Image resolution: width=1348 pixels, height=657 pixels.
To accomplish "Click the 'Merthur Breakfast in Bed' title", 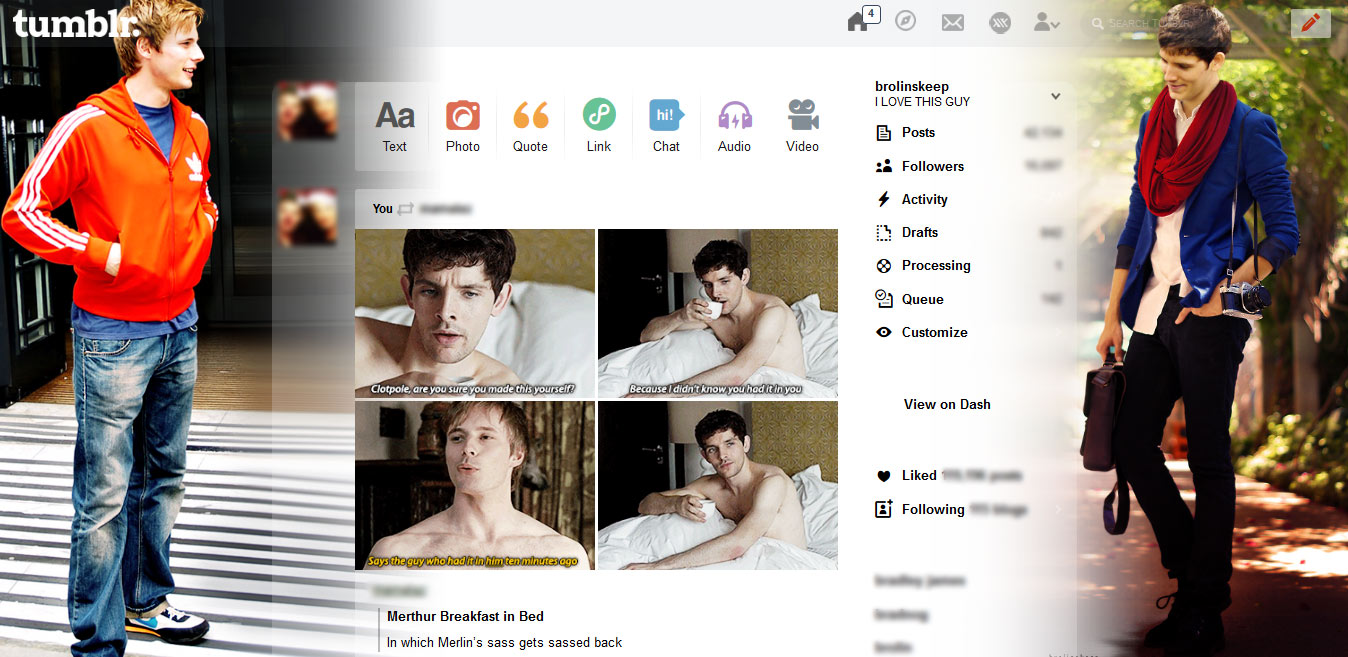I will [x=465, y=616].
